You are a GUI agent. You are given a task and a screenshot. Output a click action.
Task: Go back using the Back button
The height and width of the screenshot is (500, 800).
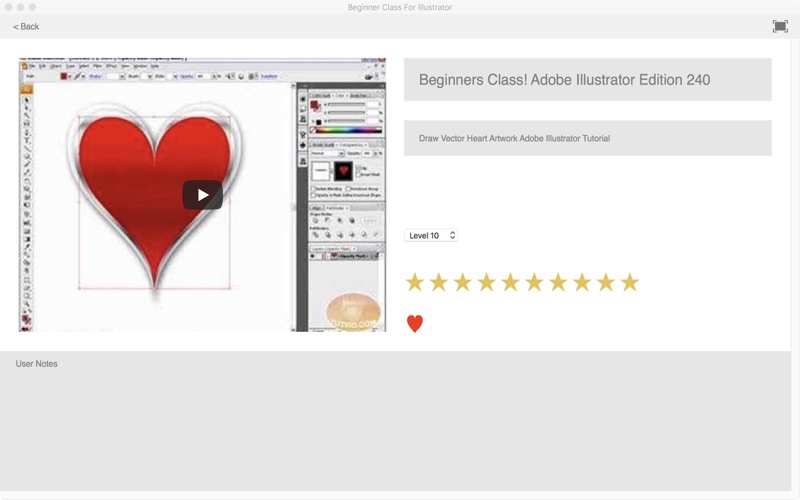pyautogui.click(x=26, y=27)
